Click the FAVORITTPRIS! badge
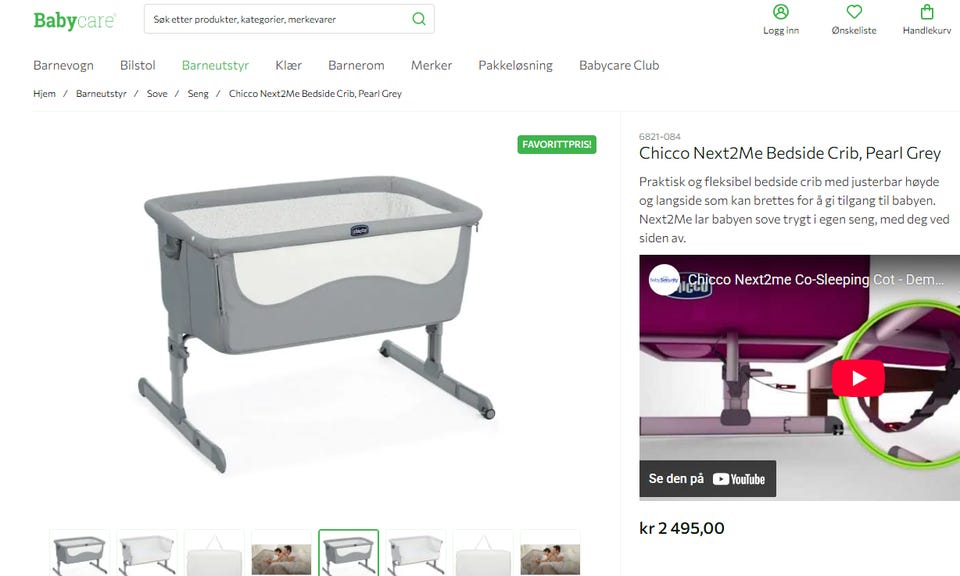960x576 pixels. click(557, 144)
